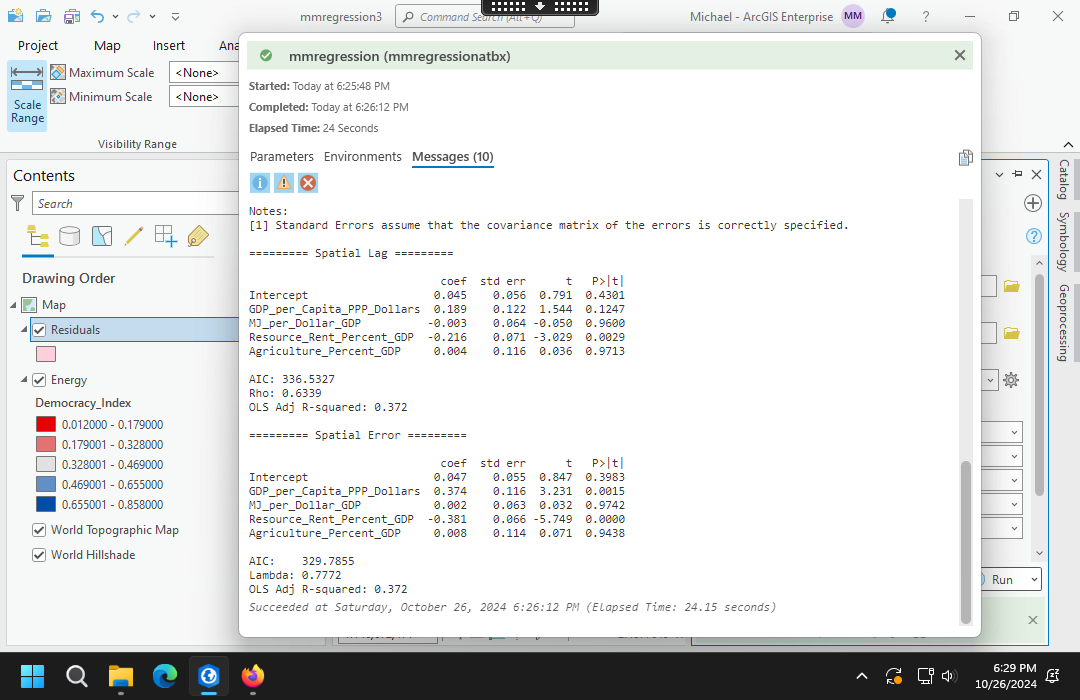Disable the World Hillshade layer checkbox
The height and width of the screenshot is (700, 1080).
pos(39,555)
